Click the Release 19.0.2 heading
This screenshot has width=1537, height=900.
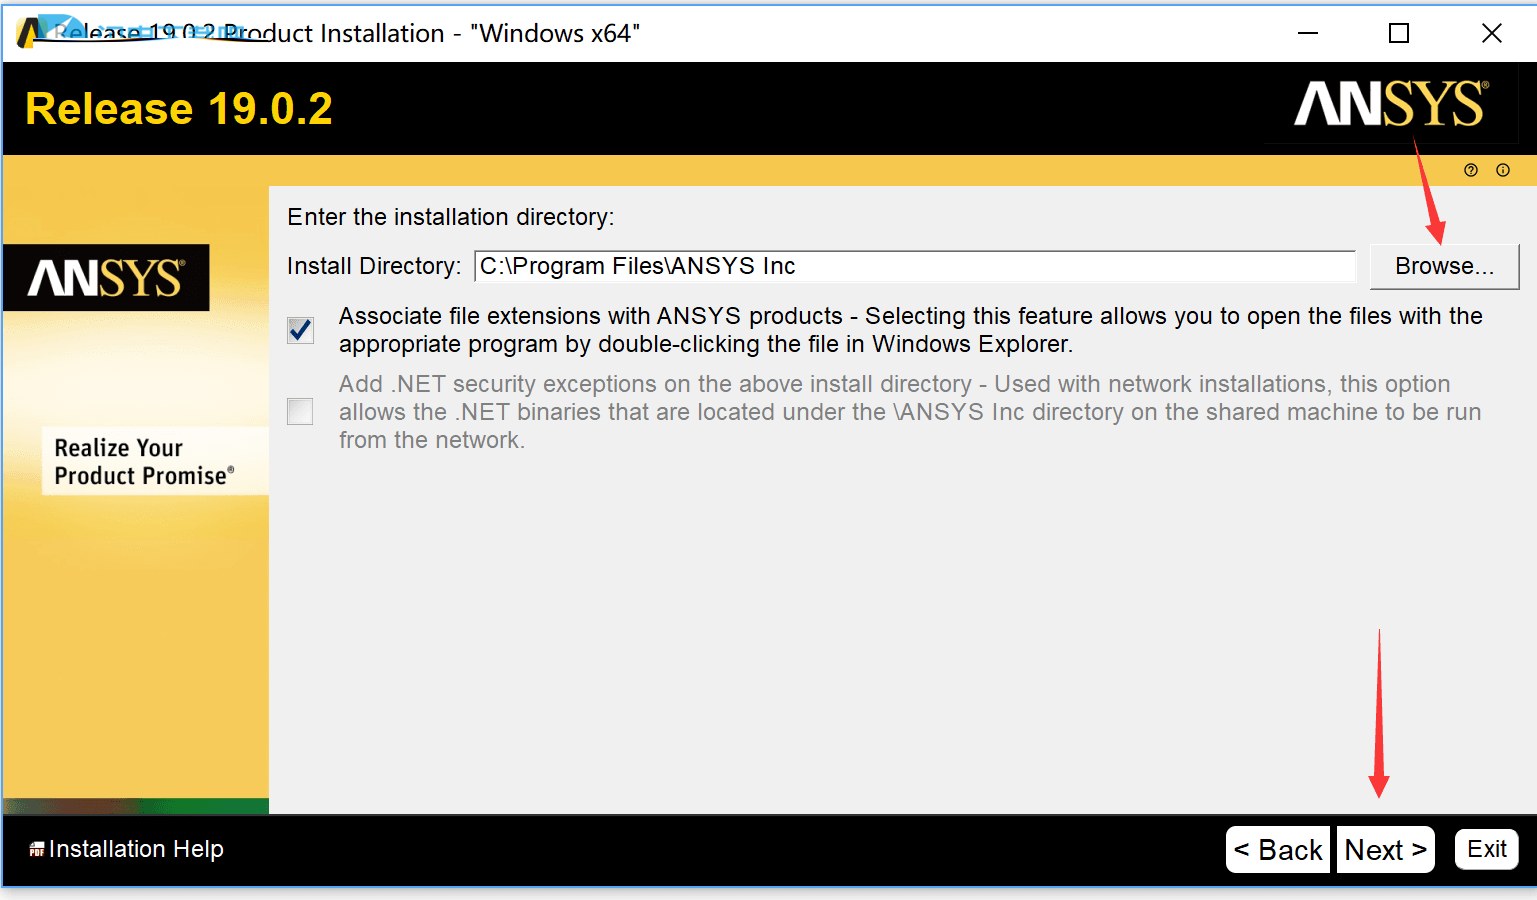pyautogui.click(x=179, y=108)
